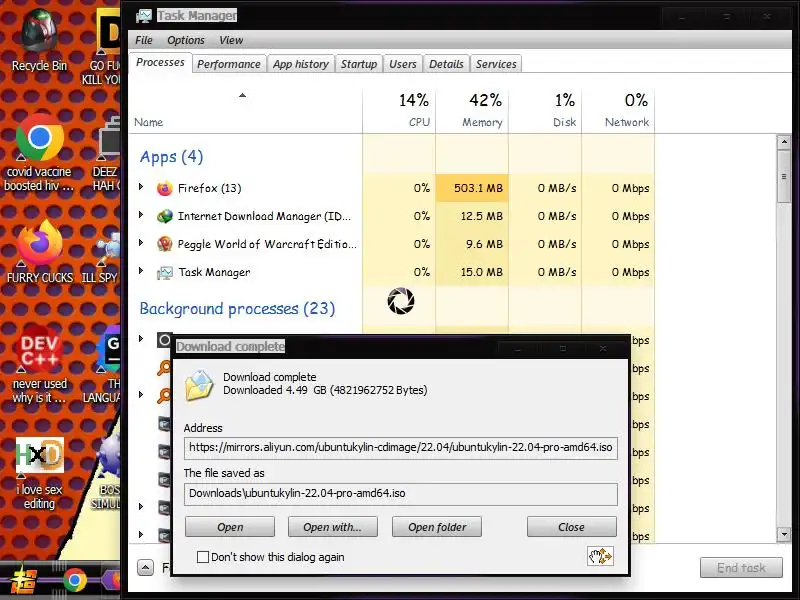Click Task Manager title bar icon
The image size is (800, 600).
point(144,16)
